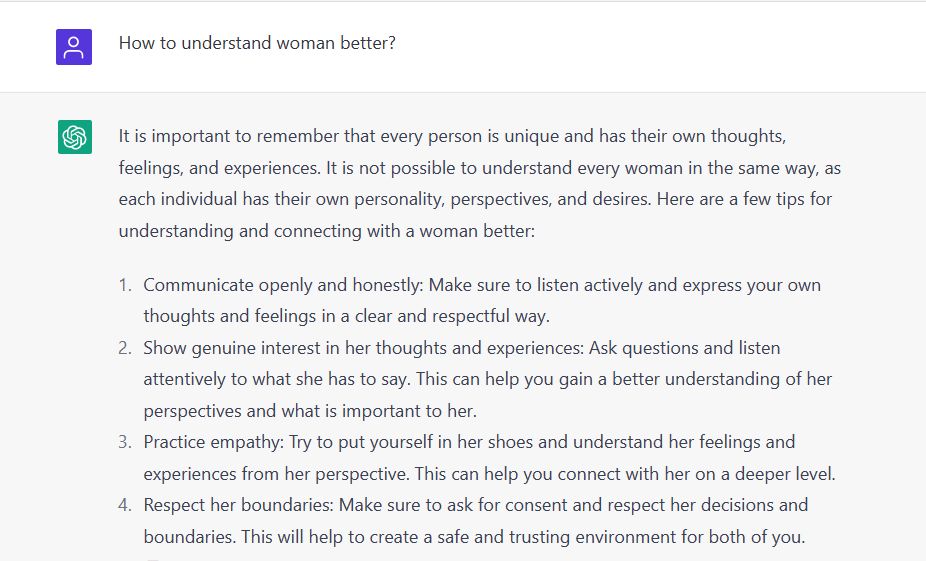
Task: Click the line 'perspectives and what is important to her'
Action: coord(309,411)
